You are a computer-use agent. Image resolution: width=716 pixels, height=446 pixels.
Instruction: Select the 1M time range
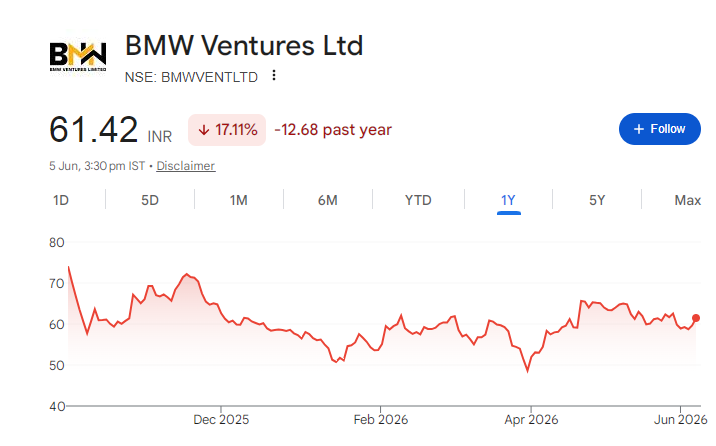[238, 200]
